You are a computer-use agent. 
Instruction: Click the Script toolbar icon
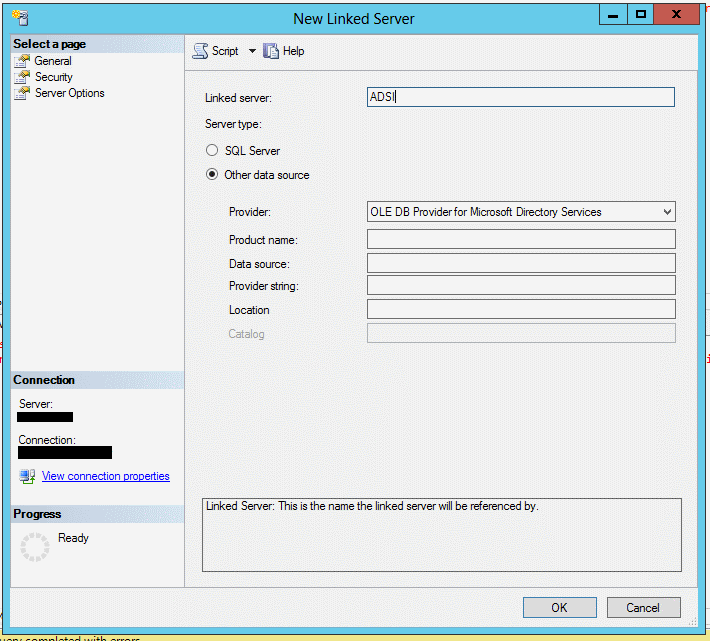click(x=200, y=51)
